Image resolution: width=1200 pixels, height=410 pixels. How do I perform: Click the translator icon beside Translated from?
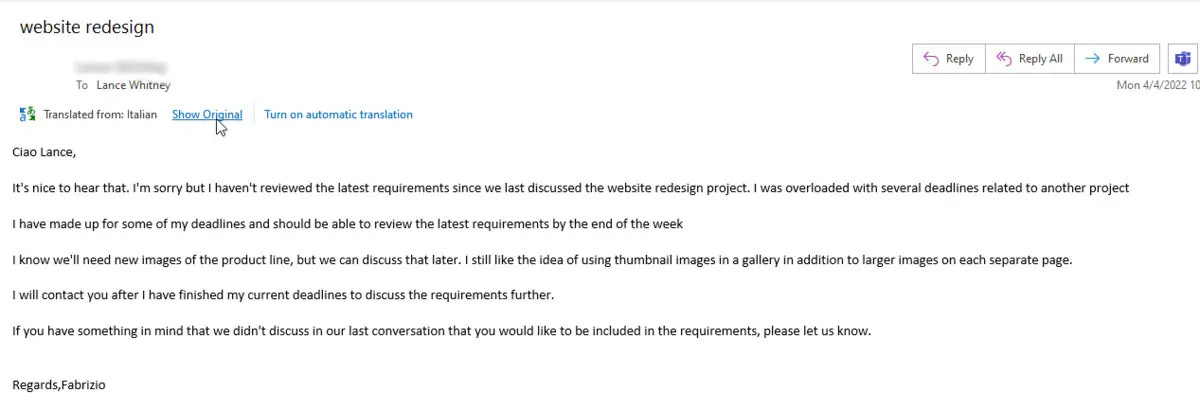tap(27, 115)
